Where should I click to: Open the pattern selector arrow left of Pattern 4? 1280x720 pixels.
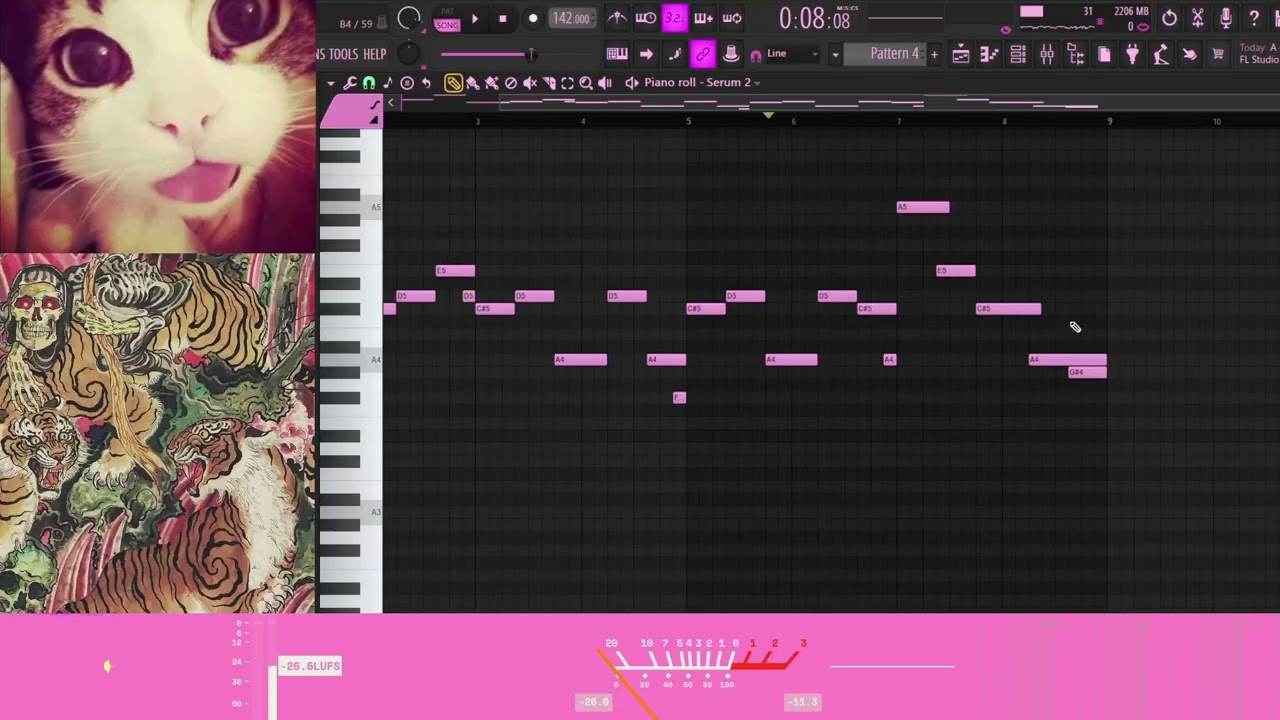coord(835,54)
